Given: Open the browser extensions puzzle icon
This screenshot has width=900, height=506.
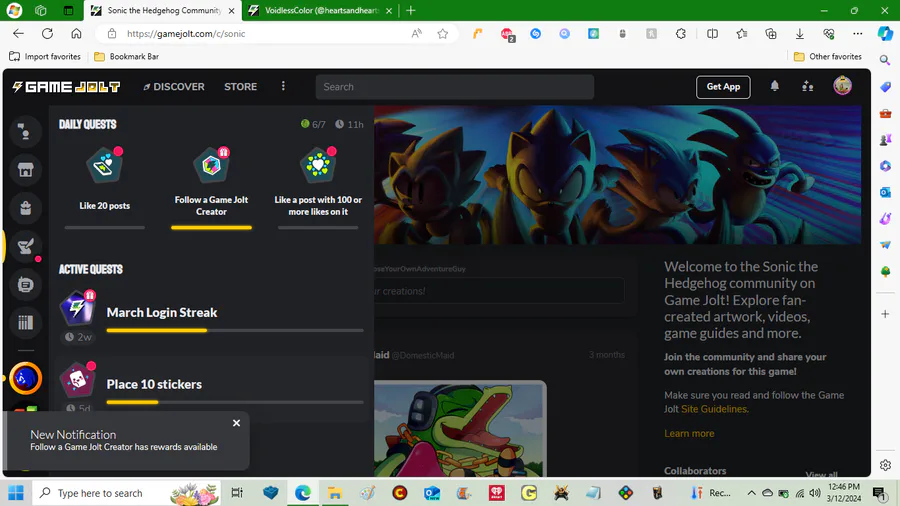Looking at the screenshot, I should click(681, 33).
